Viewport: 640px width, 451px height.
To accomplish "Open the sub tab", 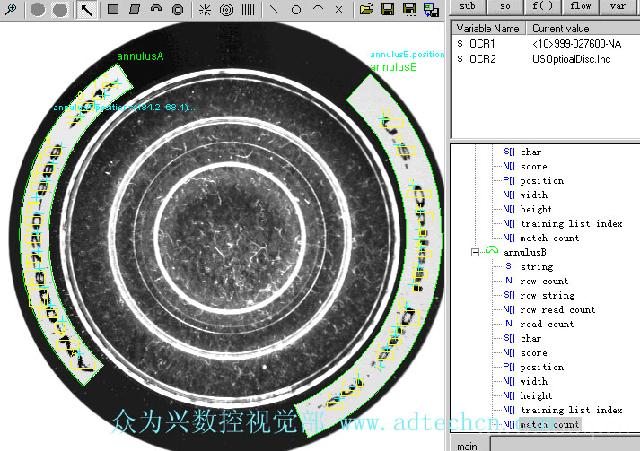I will [467, 6].
